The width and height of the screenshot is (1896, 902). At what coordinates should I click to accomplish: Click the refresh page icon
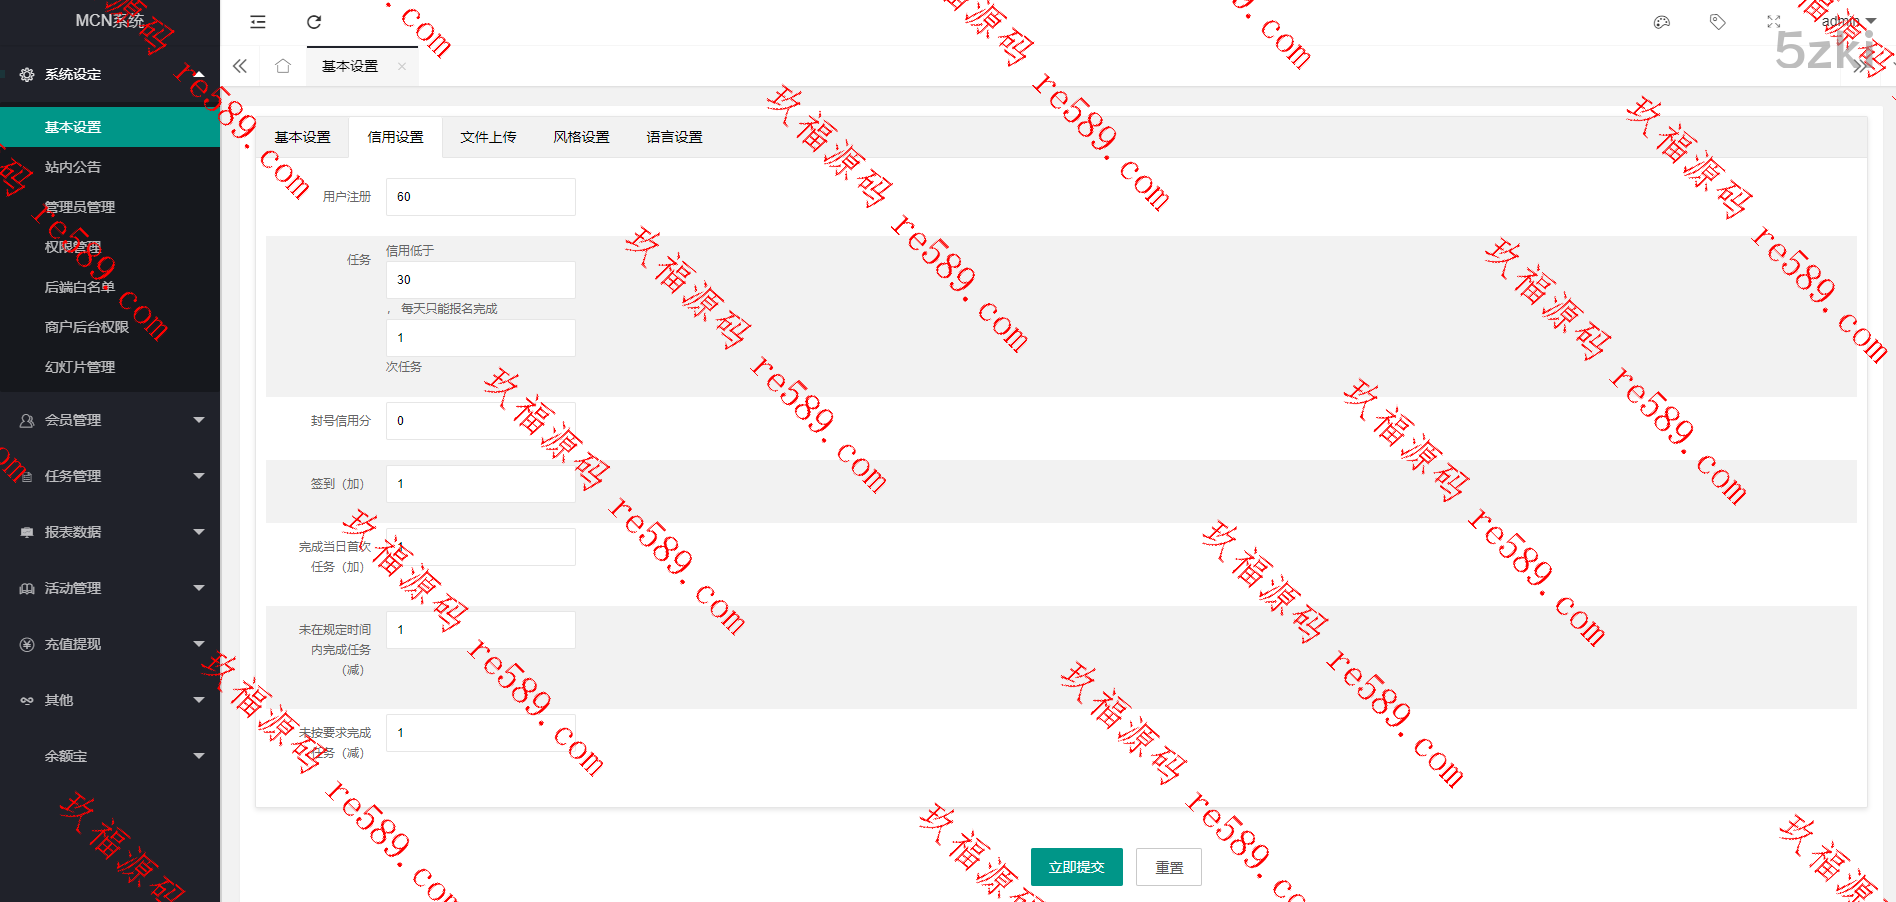tap(314, 22)
